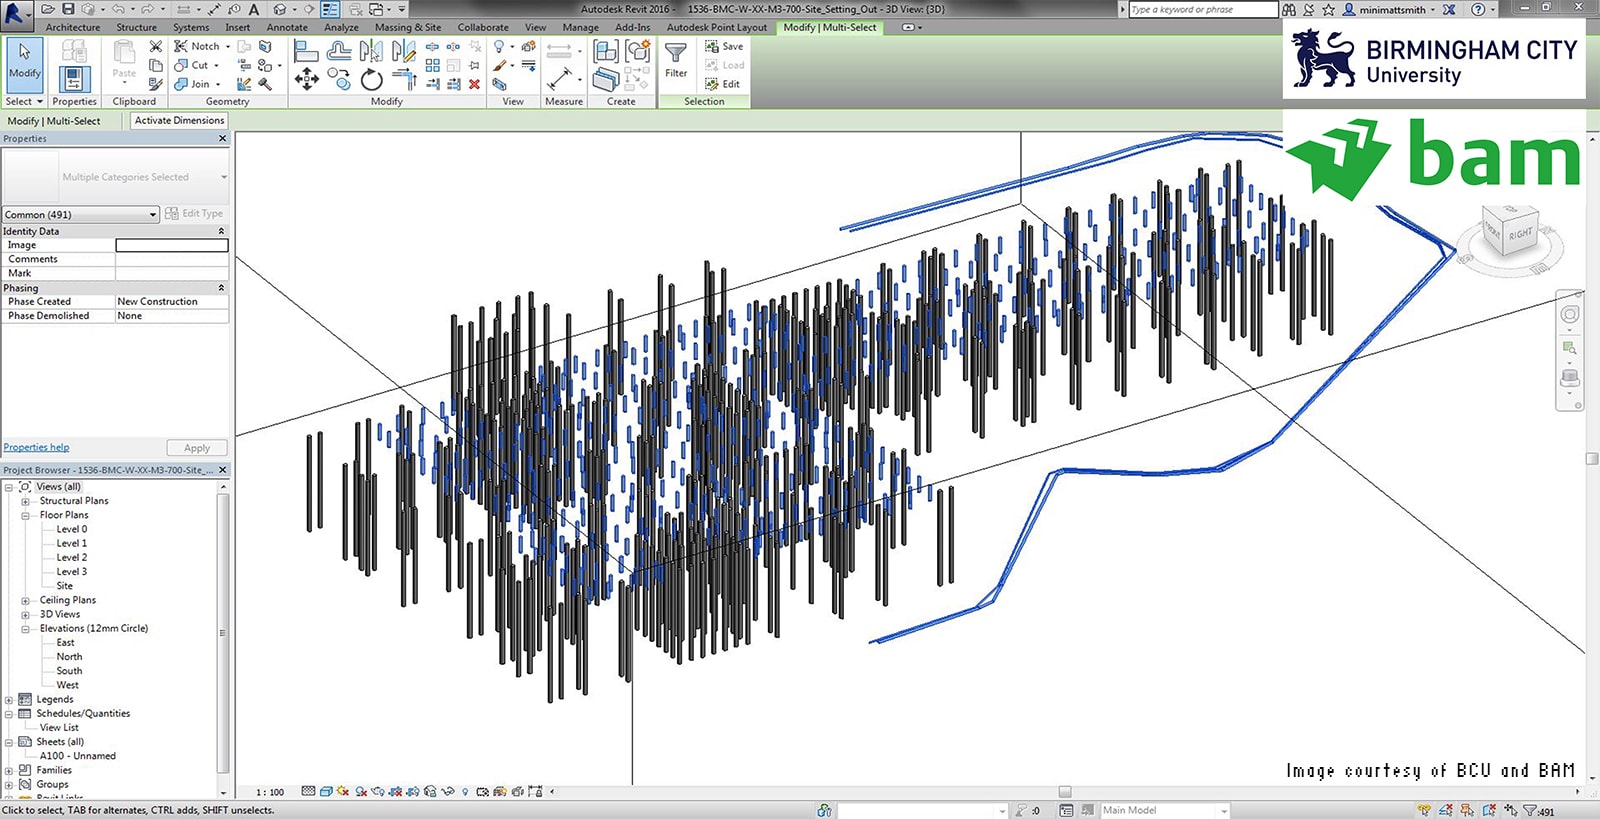Open the Autodesk Point Layout tab
1600x819 pixels.
pyautogui.click(x=717, y=27)
